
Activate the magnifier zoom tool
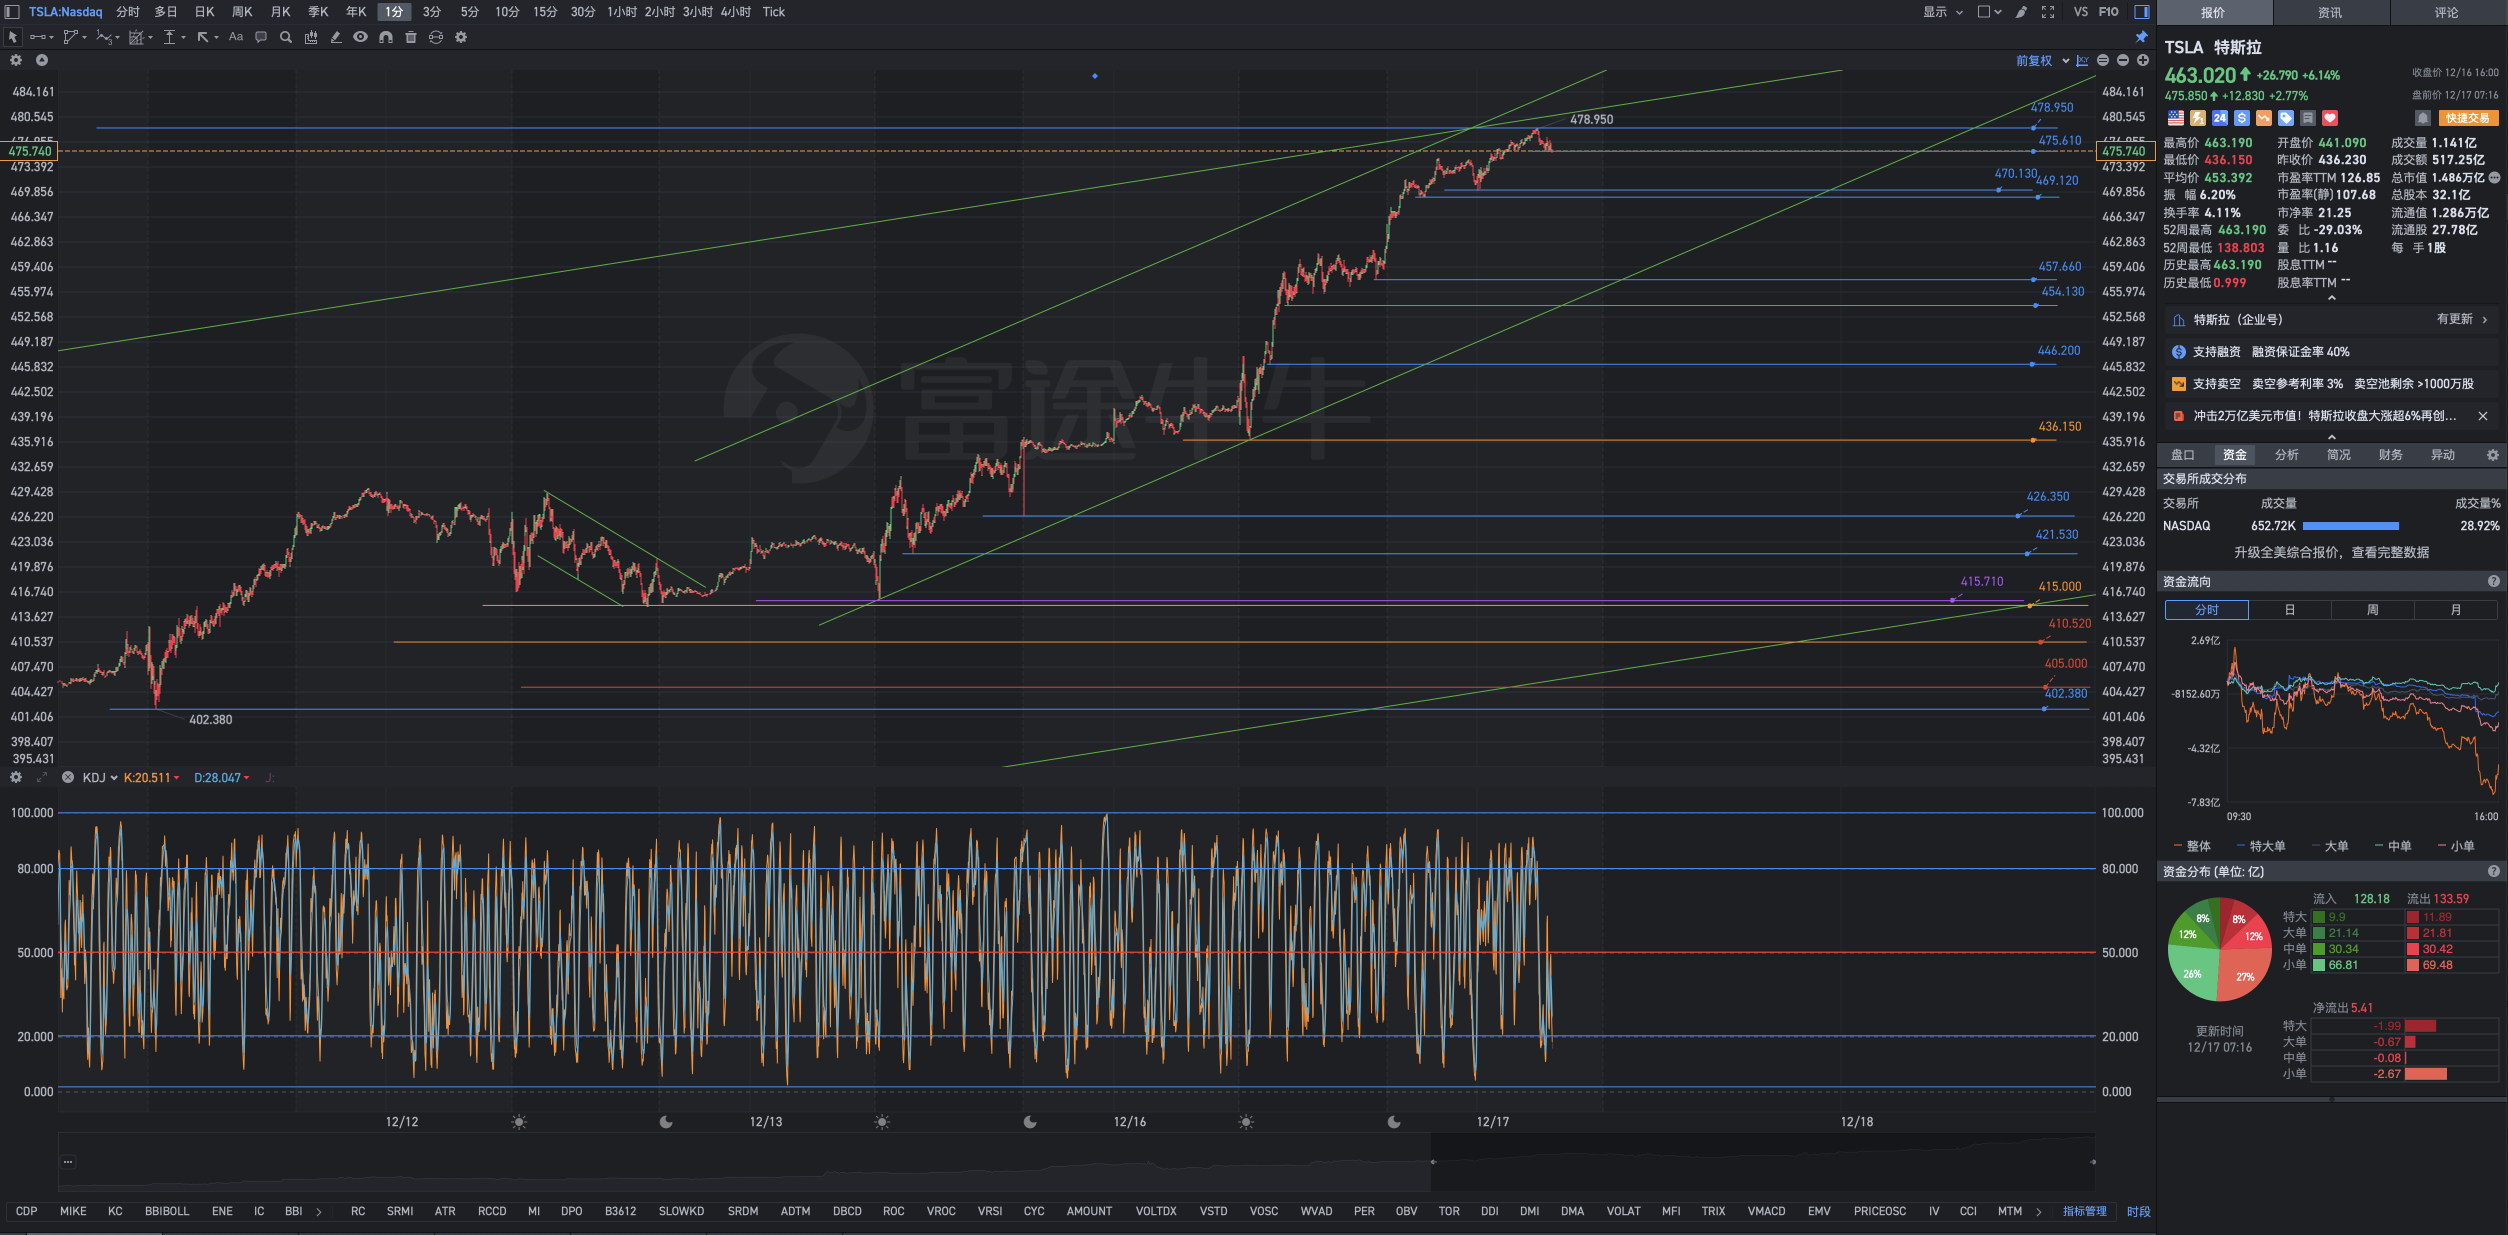pos(286,37)
